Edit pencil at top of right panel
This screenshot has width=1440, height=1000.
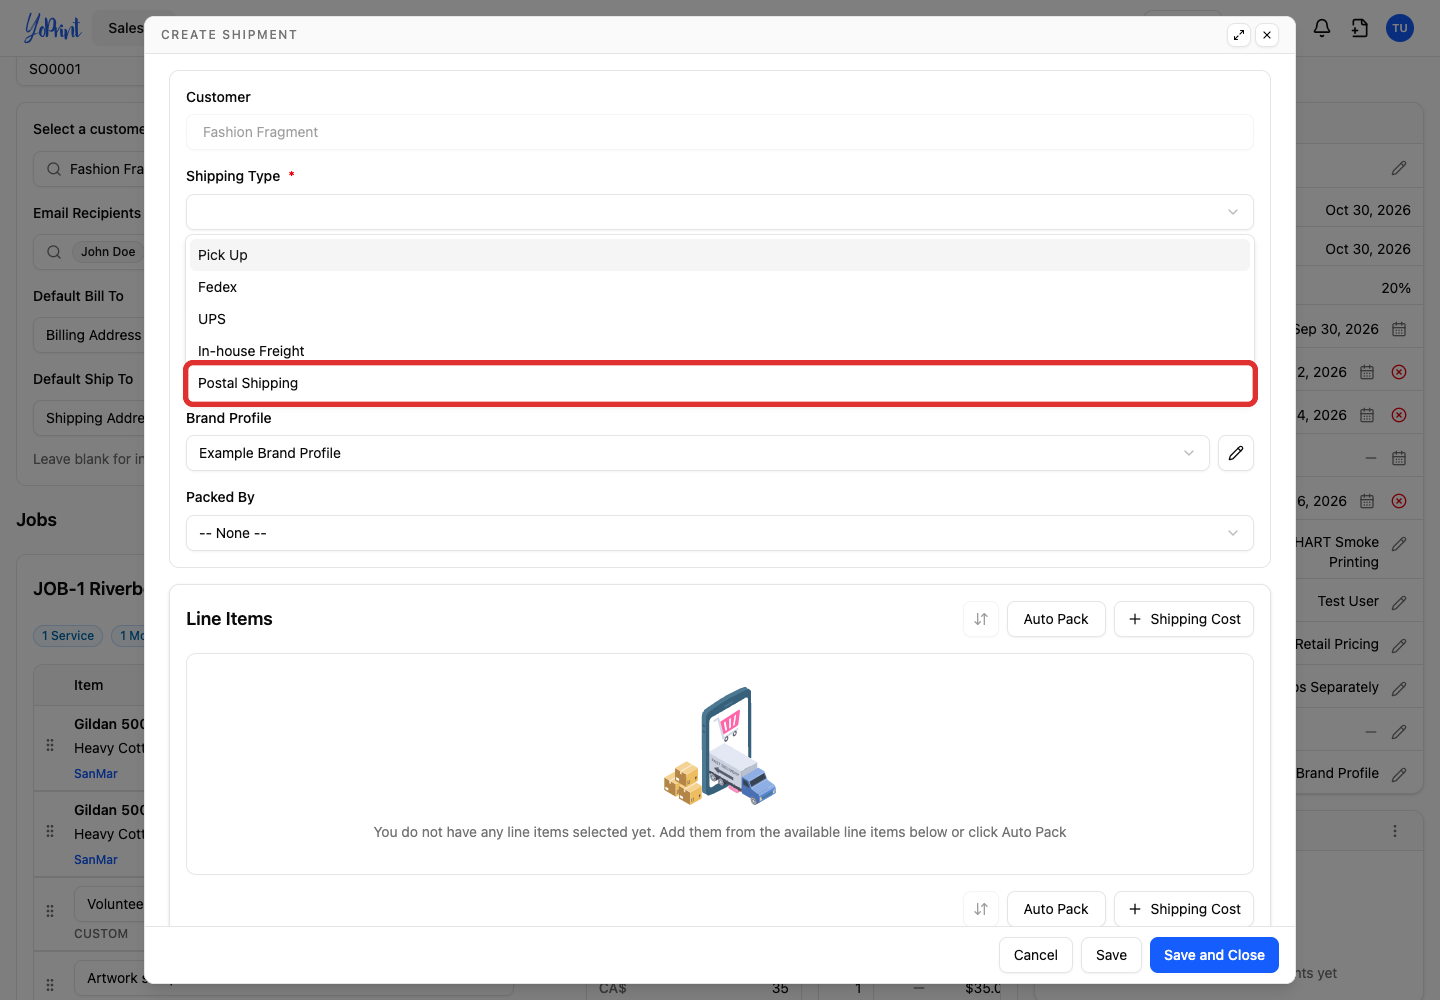pyautogui.click(x=1399, y=168)
